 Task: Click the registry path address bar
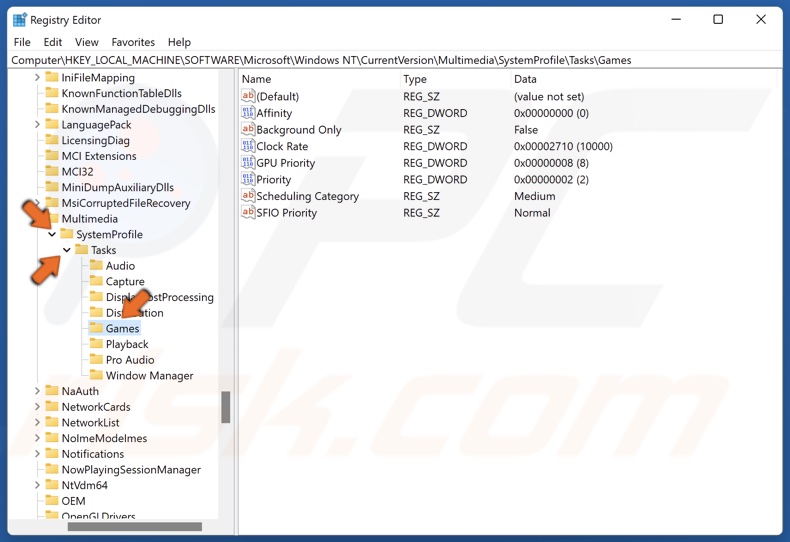tap(395, 60)
